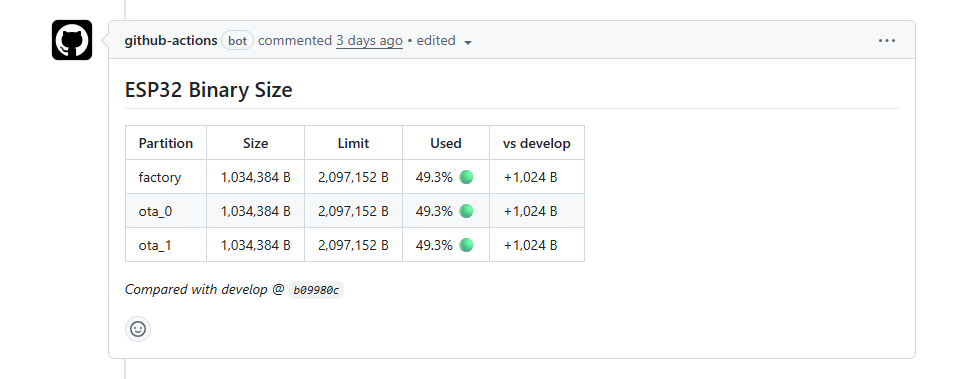Select the factory row limit 2,097,152 B
Screen dimensions: 961x379
[354, 177]
